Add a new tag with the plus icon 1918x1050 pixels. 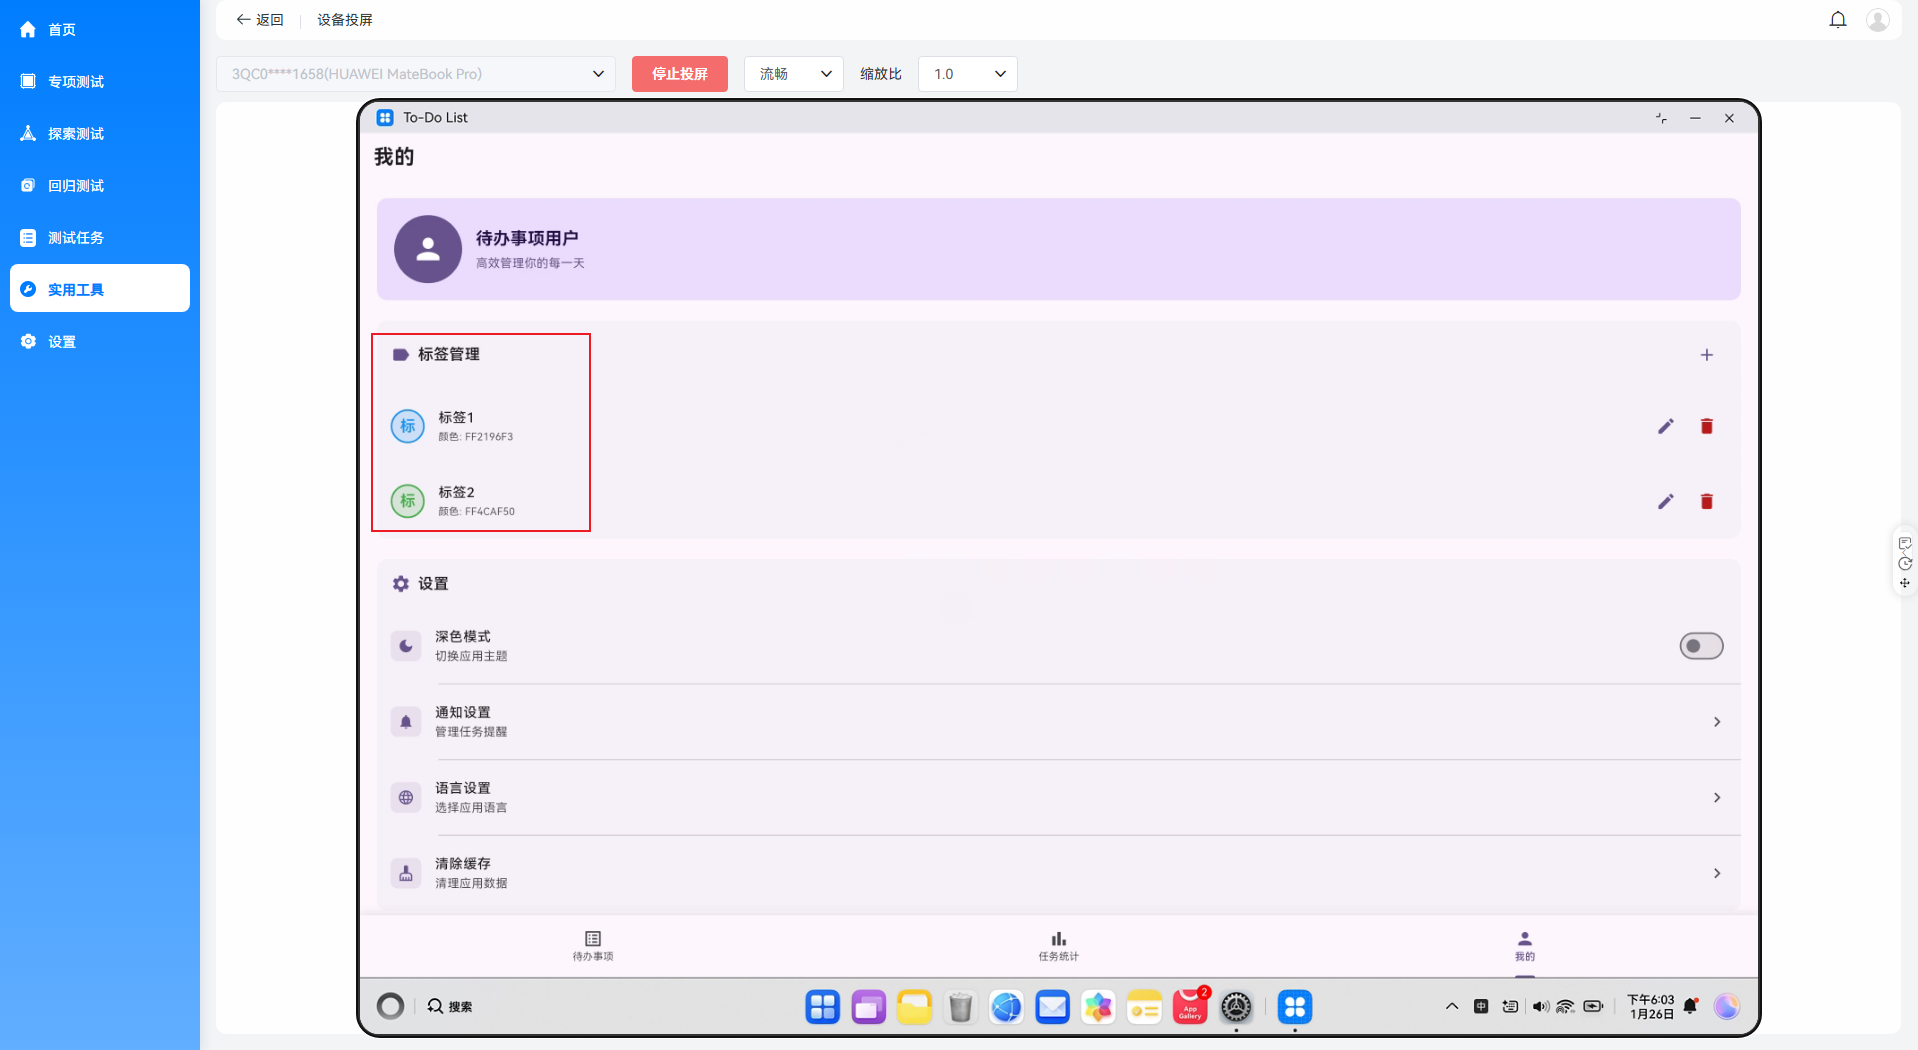(x=1707, y=354)
